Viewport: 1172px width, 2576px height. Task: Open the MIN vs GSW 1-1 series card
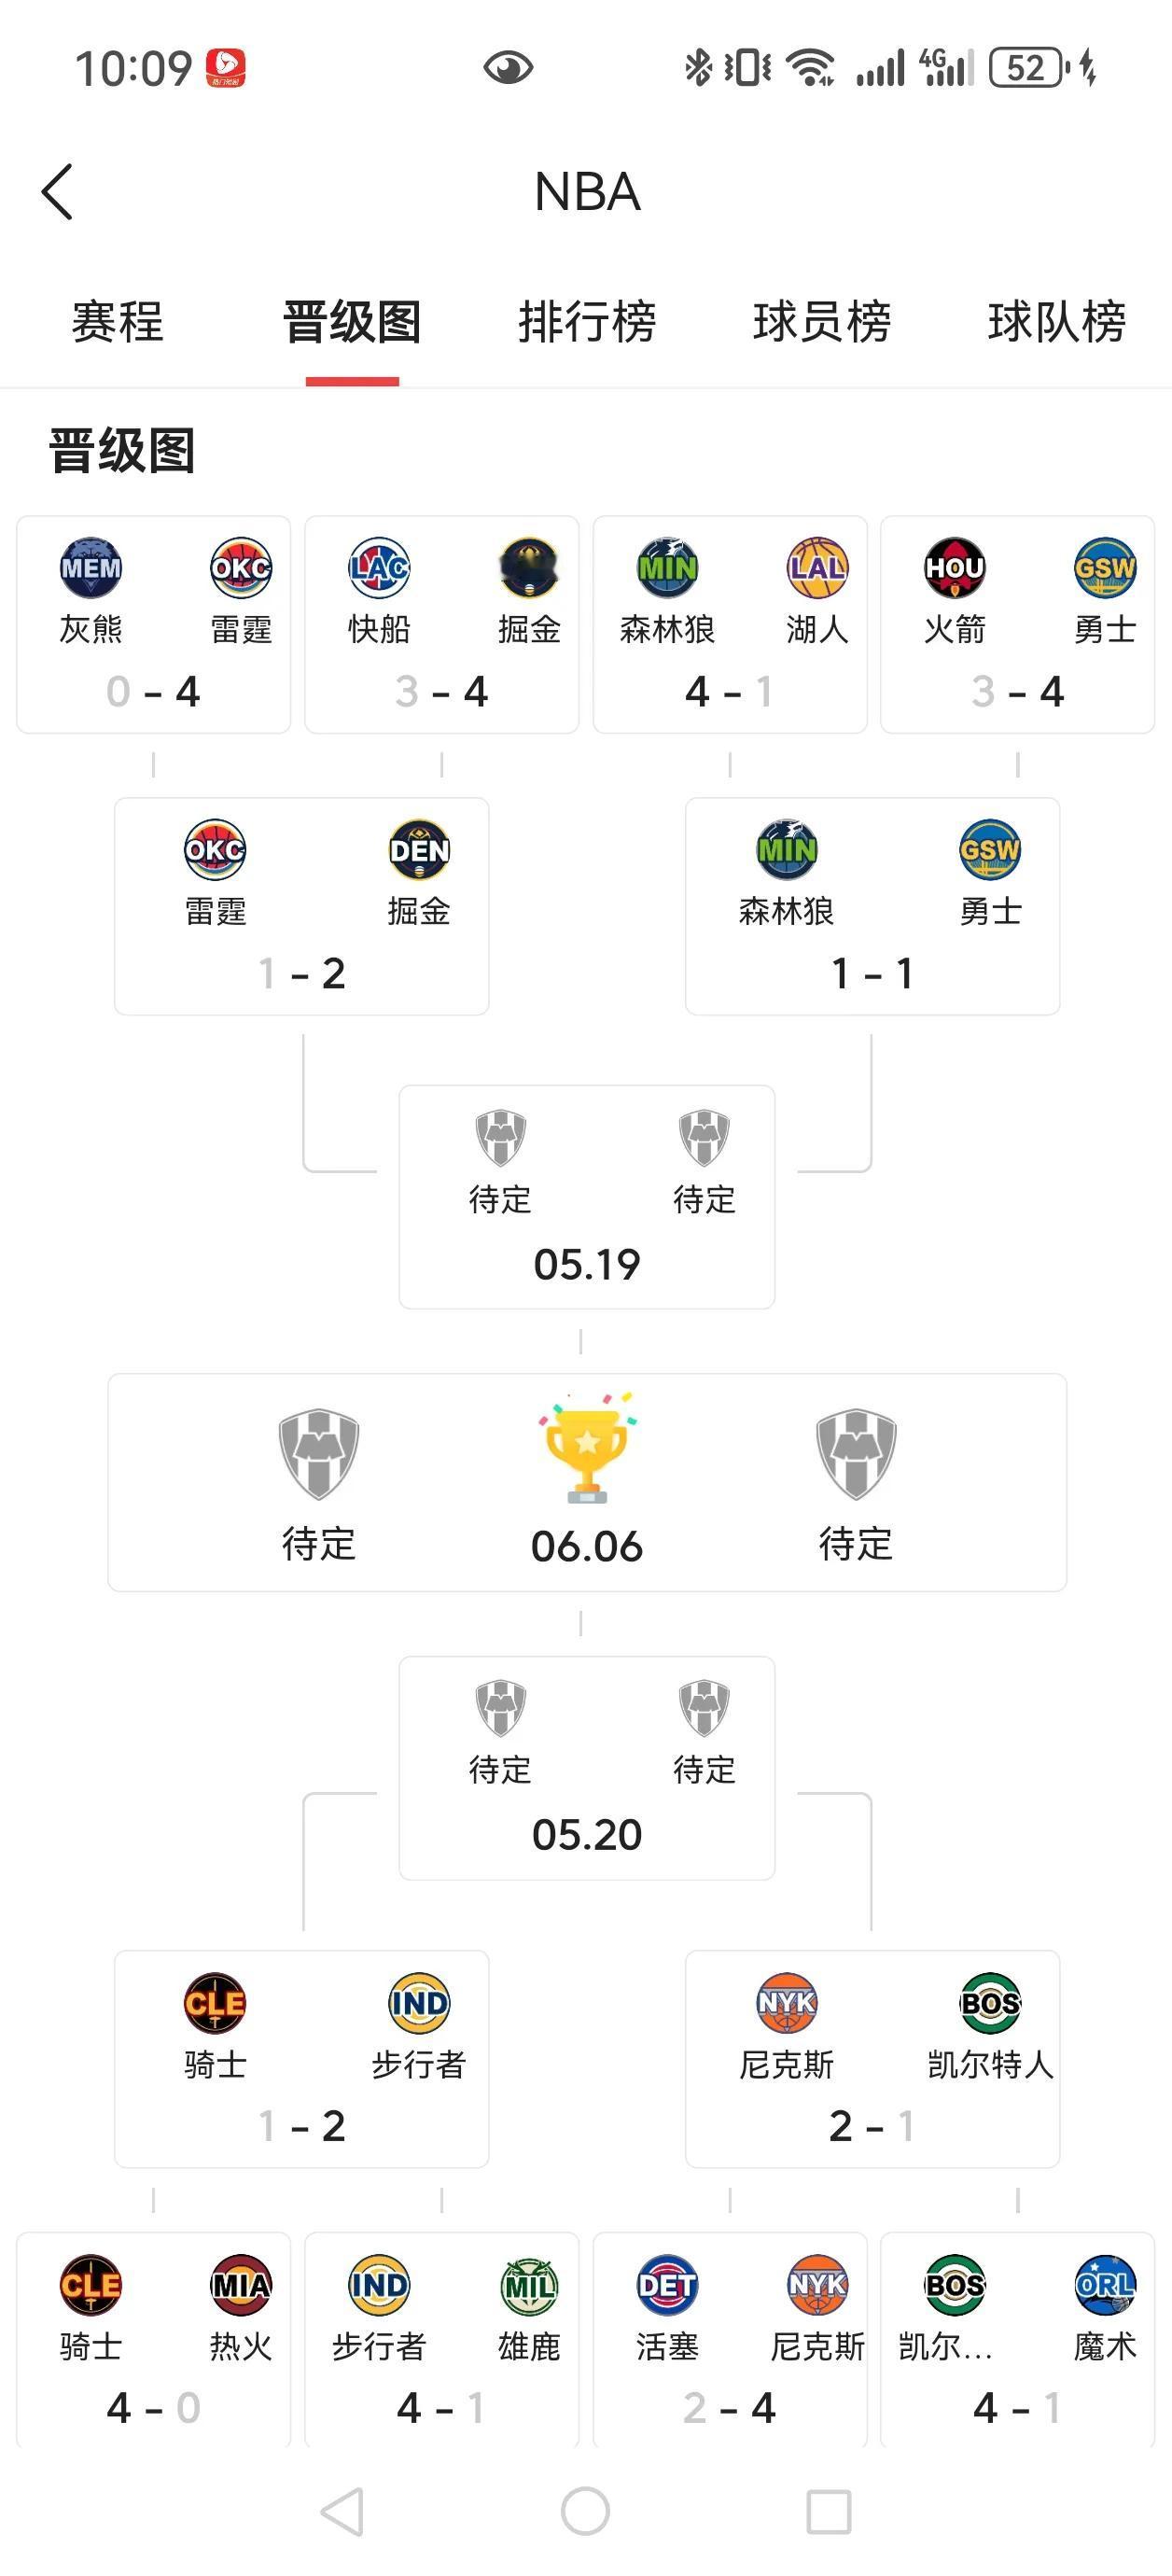click(872, 906)
